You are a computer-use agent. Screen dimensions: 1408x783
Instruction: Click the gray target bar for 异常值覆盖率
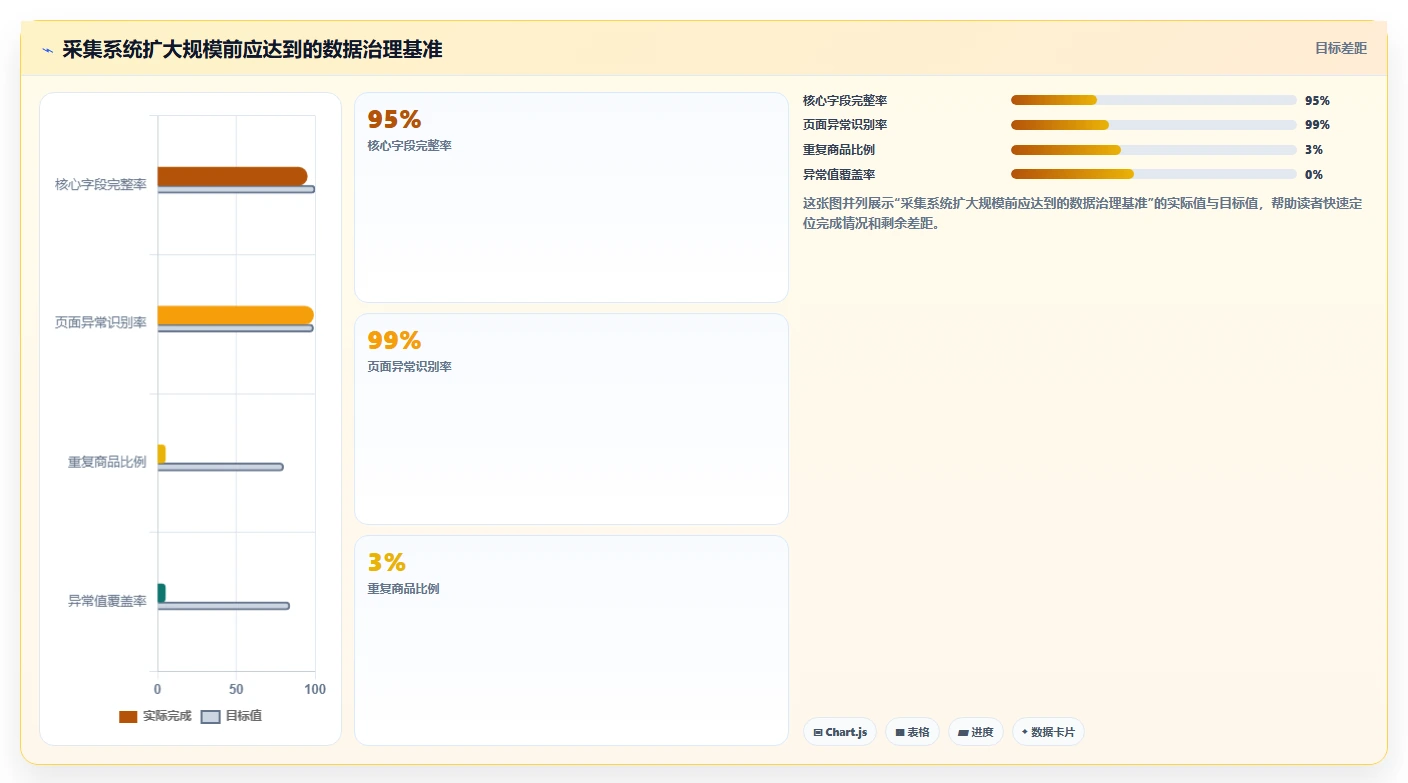click(223, 606)
